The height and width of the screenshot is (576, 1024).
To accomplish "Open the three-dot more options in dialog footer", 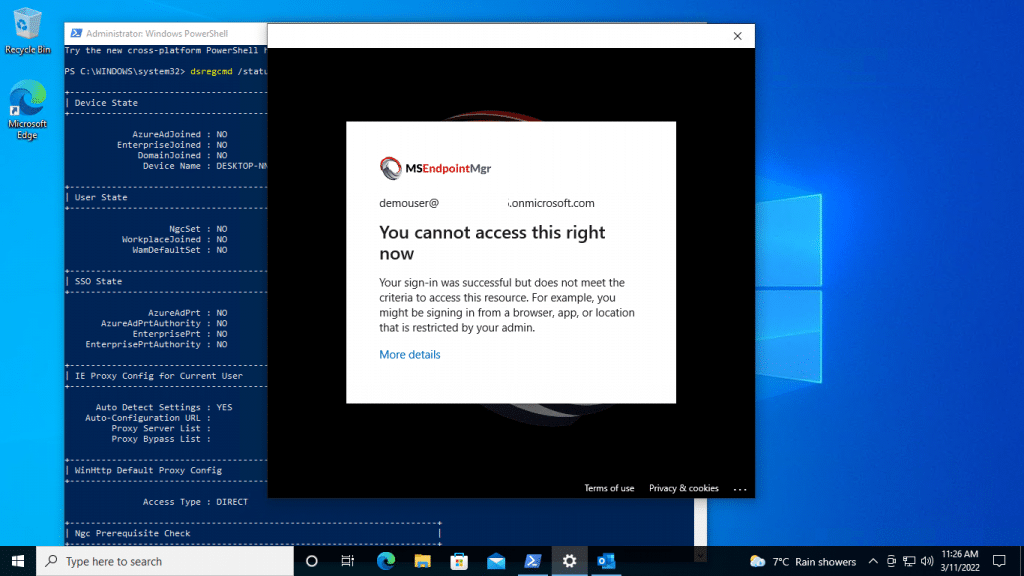I will (x=740, y=488).
